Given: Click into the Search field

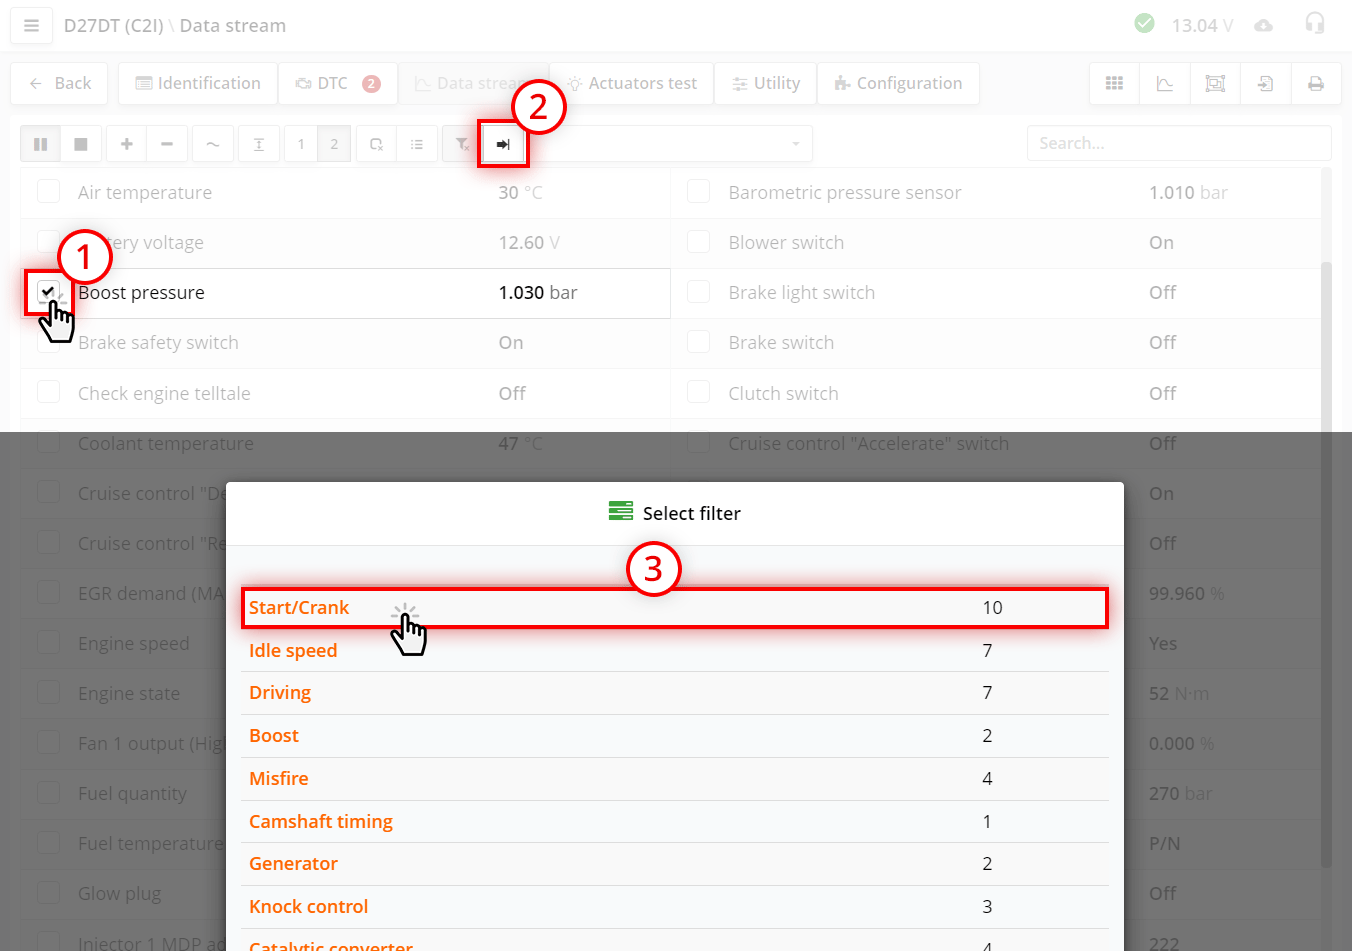Looking at the screenshot, I should [1178, 144].
